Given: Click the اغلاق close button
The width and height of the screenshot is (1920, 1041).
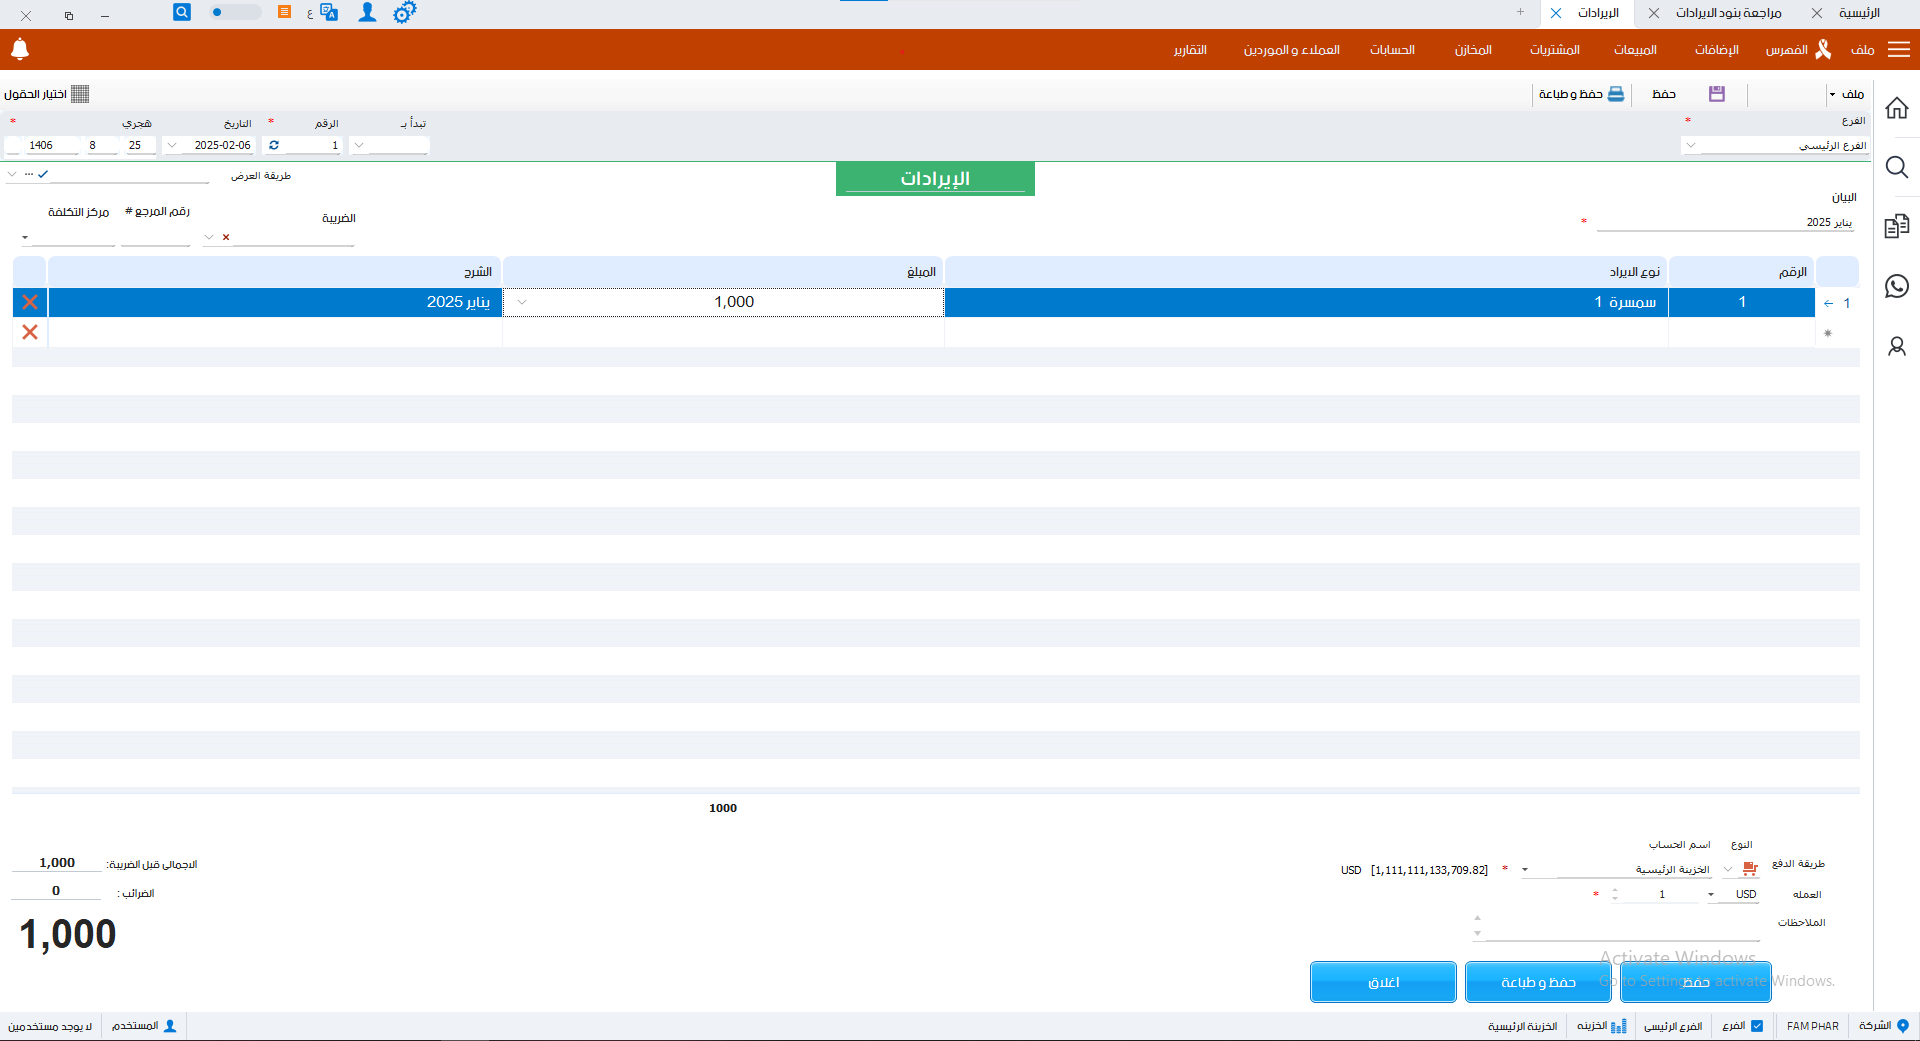Looking at the screenshot, I should pyautogui.click(x=1383, y=982).
